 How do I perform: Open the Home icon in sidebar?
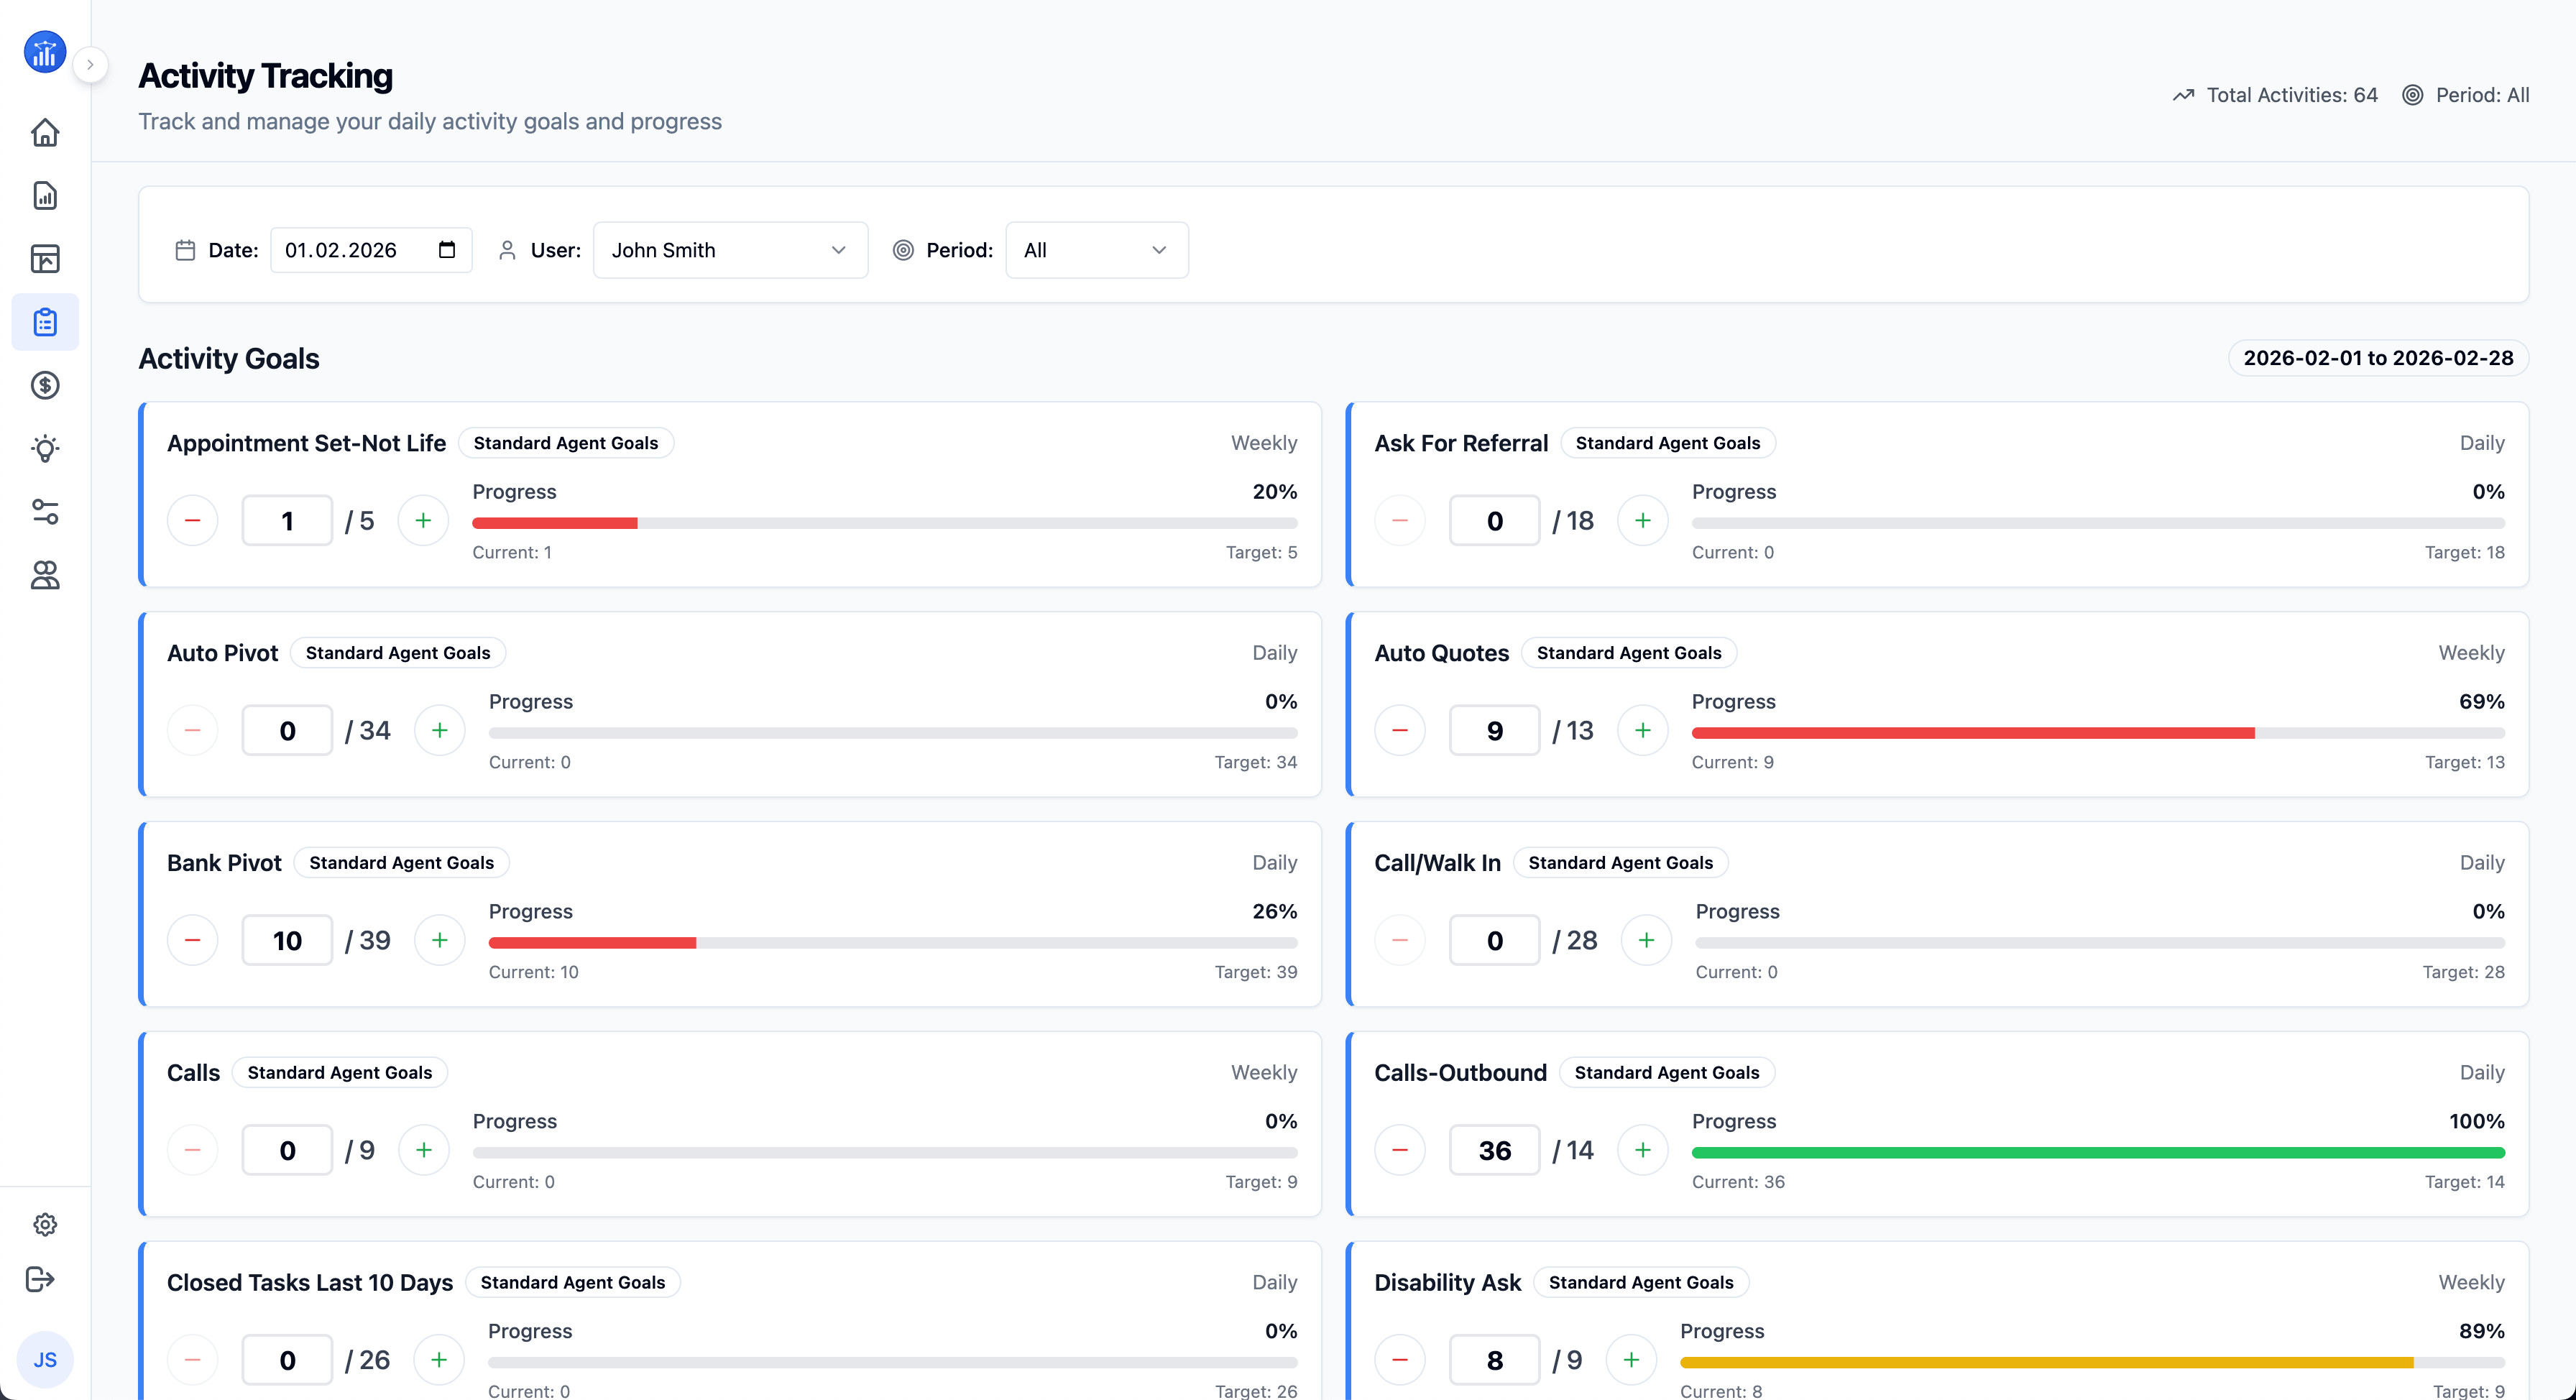(45, 133)
